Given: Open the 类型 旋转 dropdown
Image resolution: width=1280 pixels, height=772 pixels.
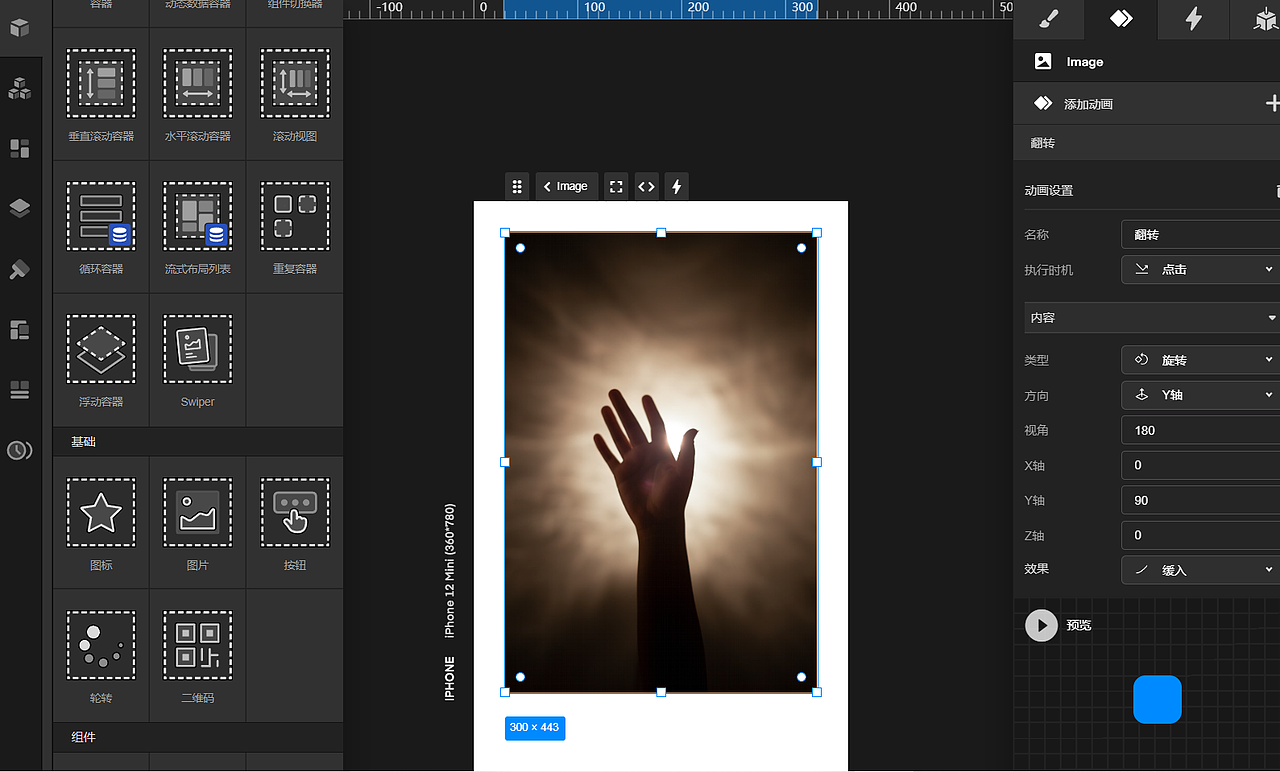Looking at the screenshot, I should (1200, 360).
